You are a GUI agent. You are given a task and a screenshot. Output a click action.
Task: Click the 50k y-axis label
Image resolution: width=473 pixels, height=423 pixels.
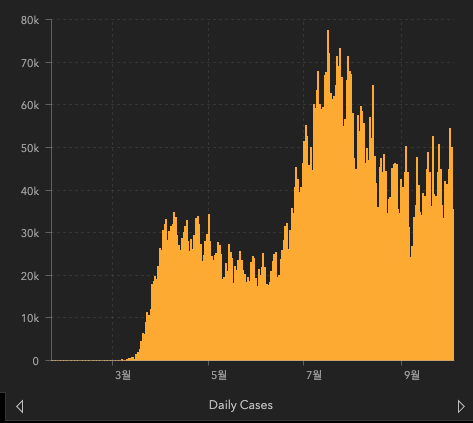[30, 148]
